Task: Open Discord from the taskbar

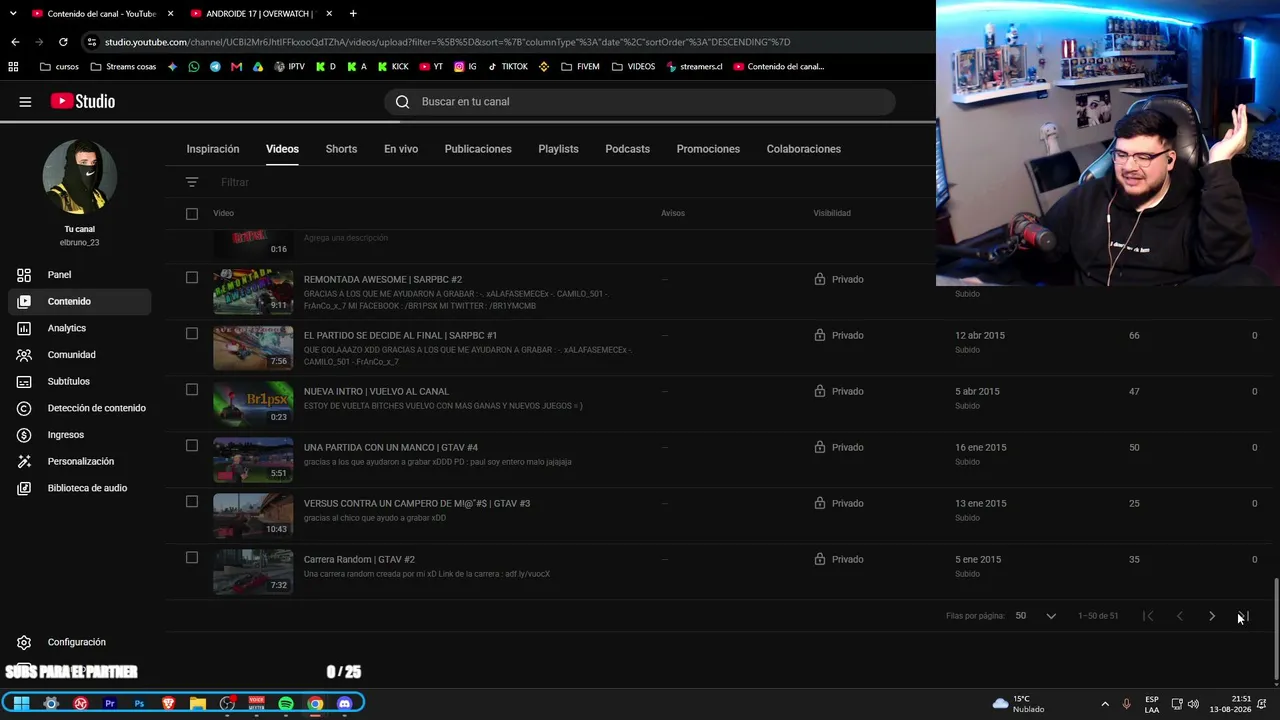Action: (345, 703)
